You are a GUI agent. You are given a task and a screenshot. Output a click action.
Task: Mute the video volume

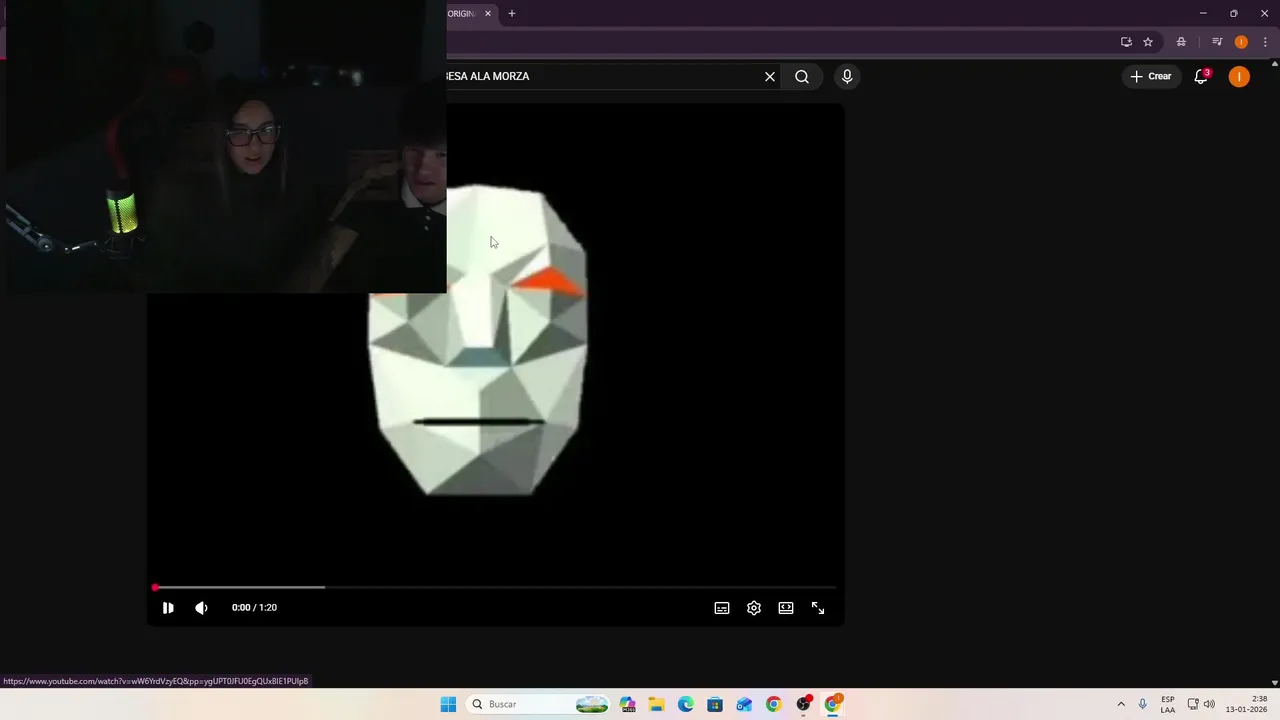[x=201, y=608]
